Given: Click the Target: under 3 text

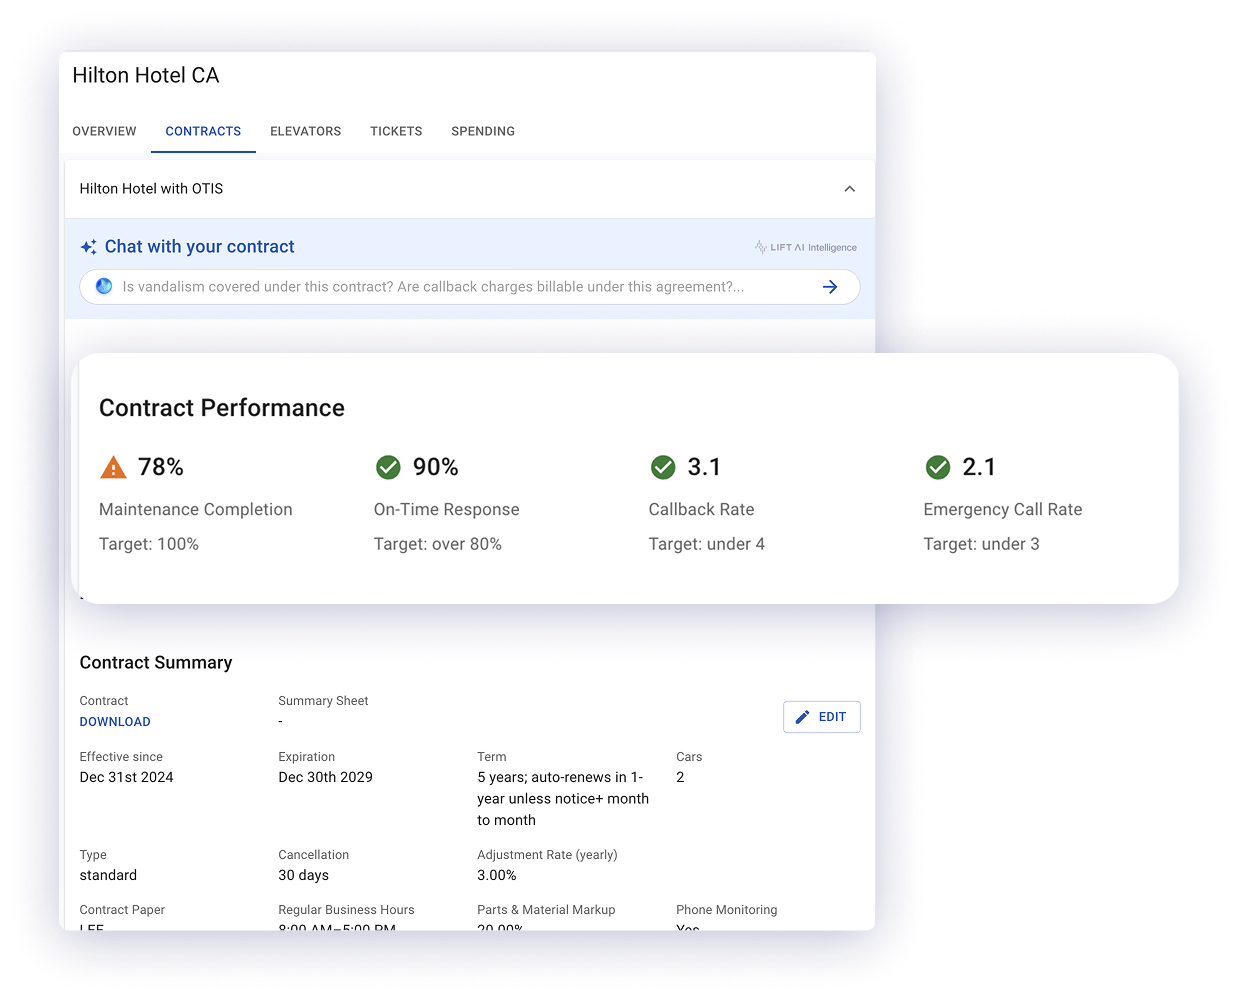Looking at the screenshot, I should [x=982, y=544].
